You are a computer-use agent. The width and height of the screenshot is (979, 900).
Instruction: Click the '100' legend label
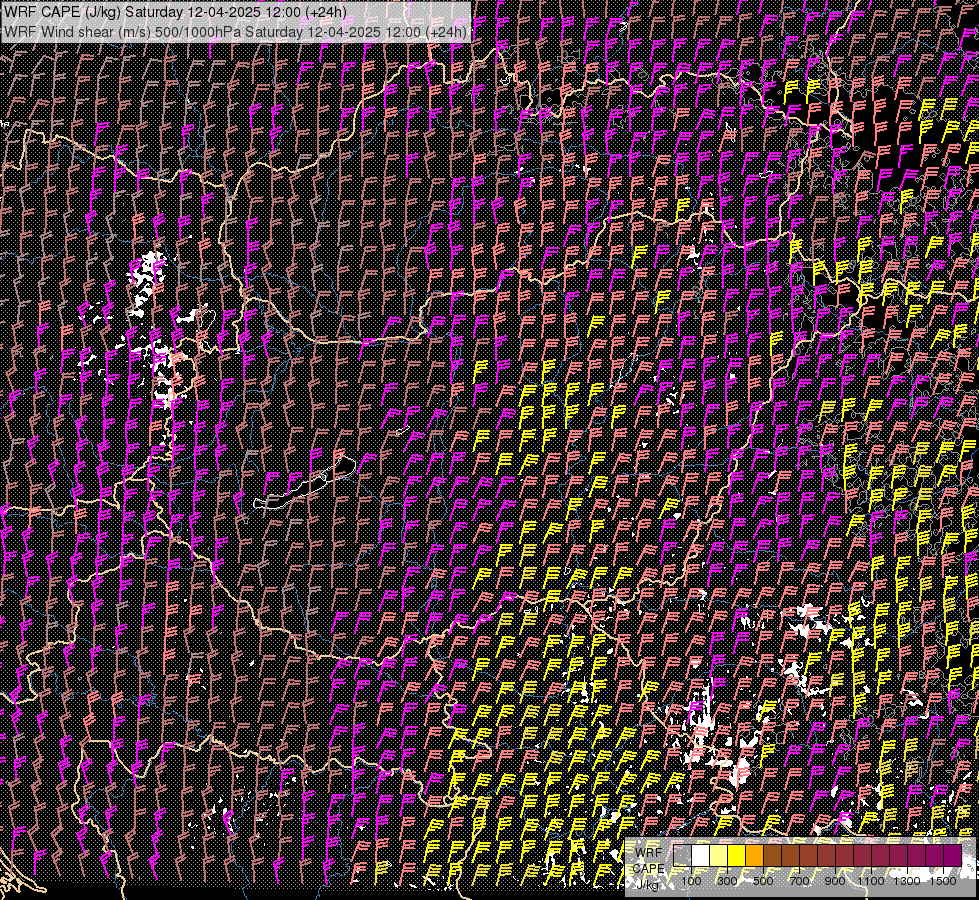pos(691,881)
